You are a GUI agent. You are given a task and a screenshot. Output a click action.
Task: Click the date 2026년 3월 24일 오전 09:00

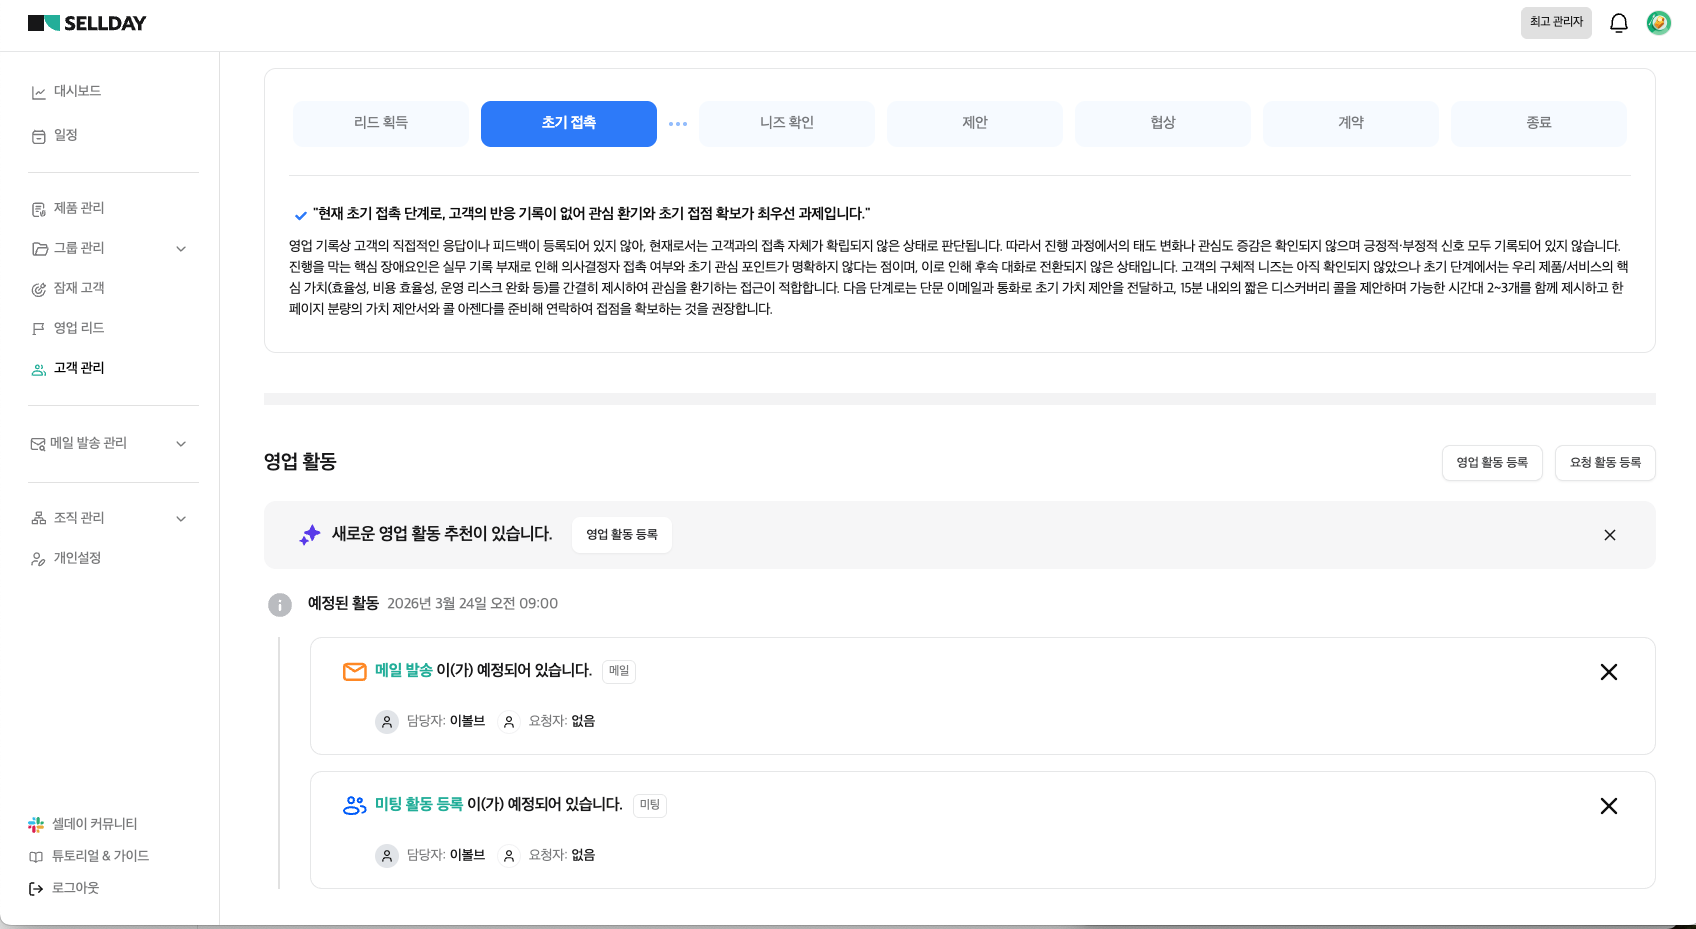[x=472, y=604]
